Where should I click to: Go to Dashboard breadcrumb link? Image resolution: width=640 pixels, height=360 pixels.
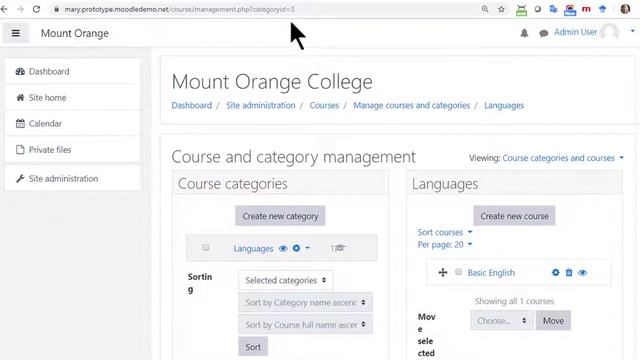[x=191, y=105]
